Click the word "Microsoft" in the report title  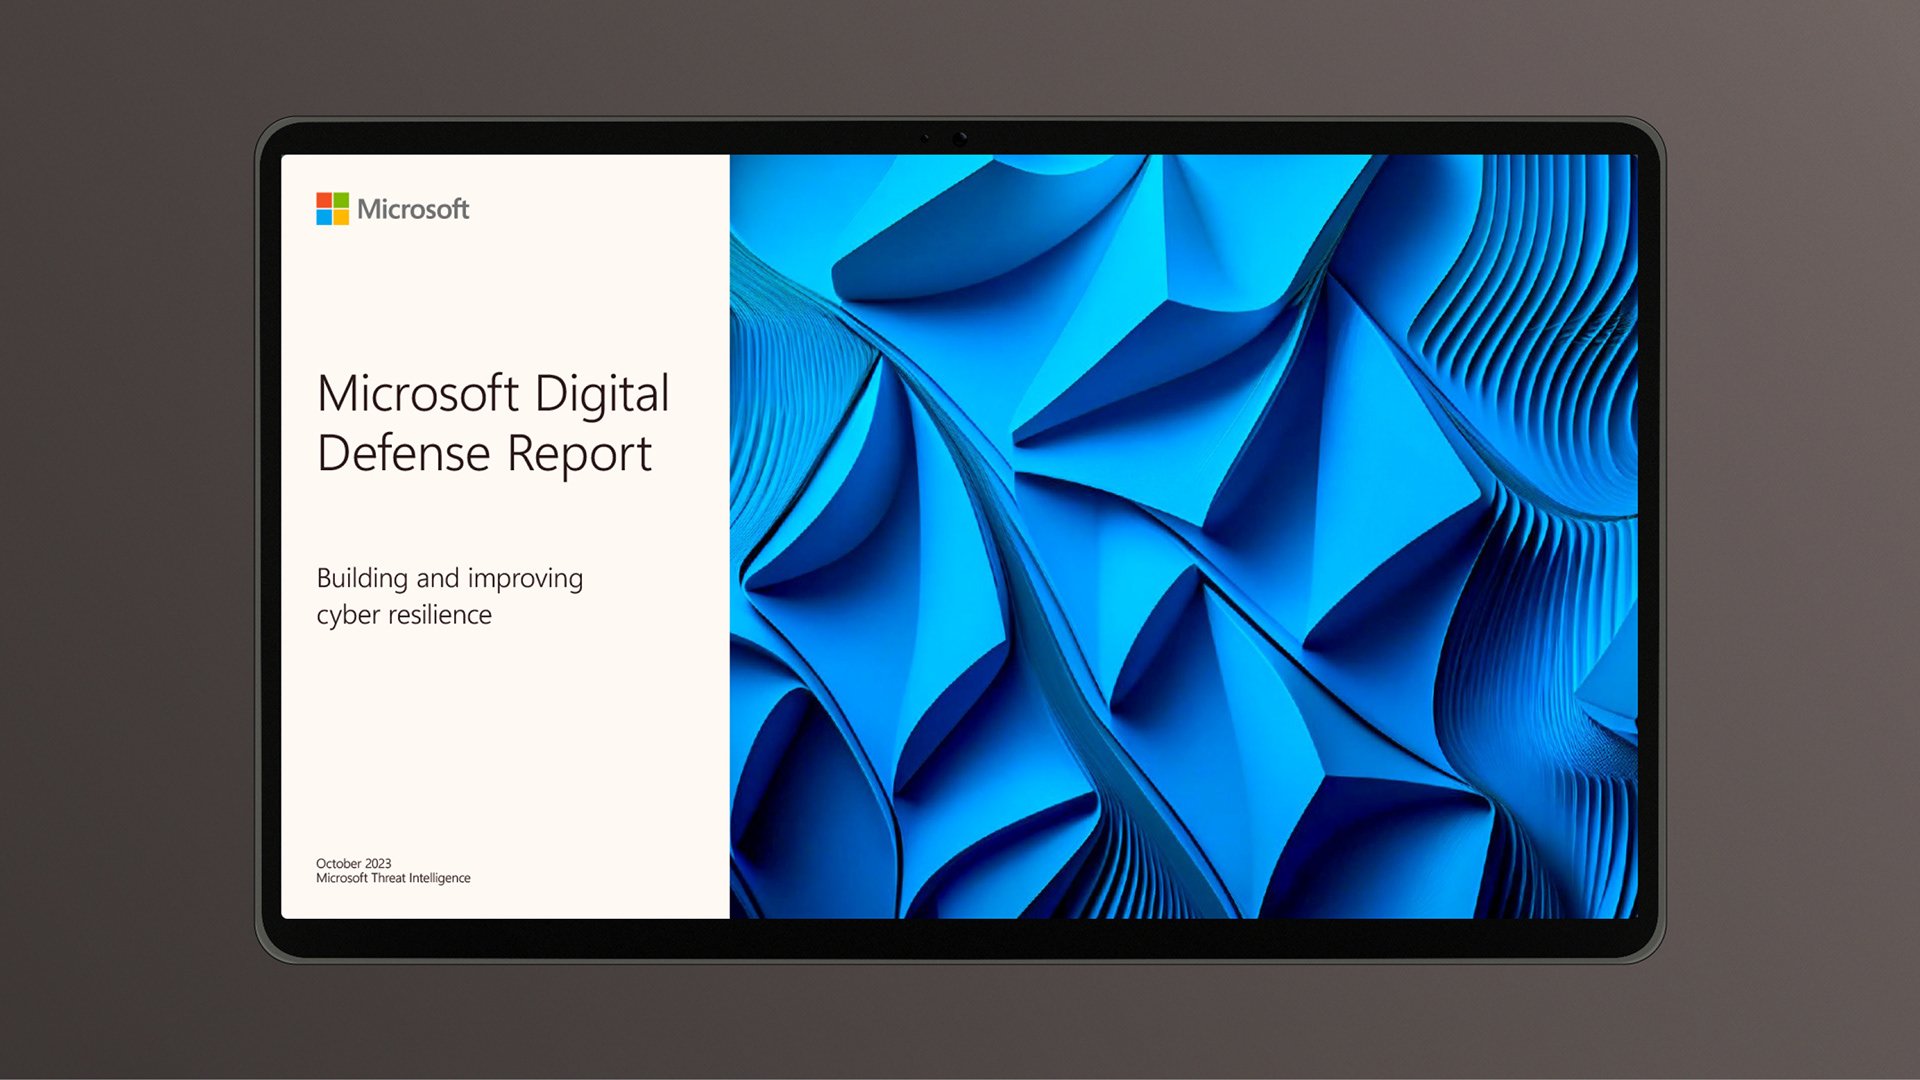tap(417, 394)
